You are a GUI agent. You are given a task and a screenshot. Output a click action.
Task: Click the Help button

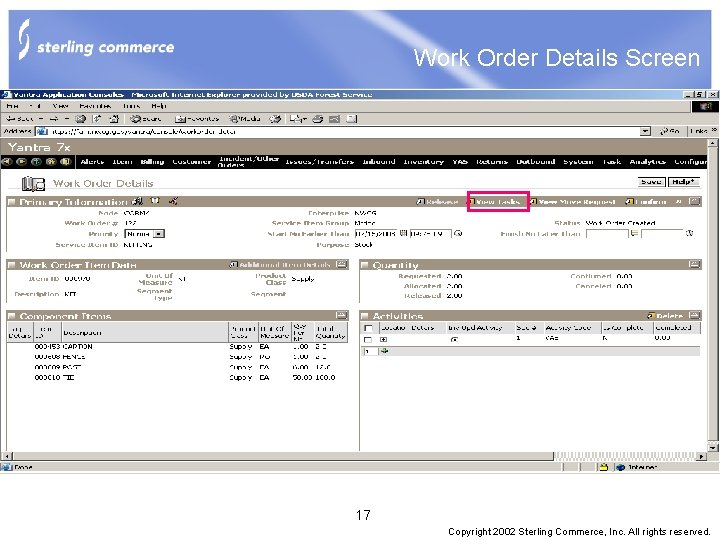click(x=683, y=182)
